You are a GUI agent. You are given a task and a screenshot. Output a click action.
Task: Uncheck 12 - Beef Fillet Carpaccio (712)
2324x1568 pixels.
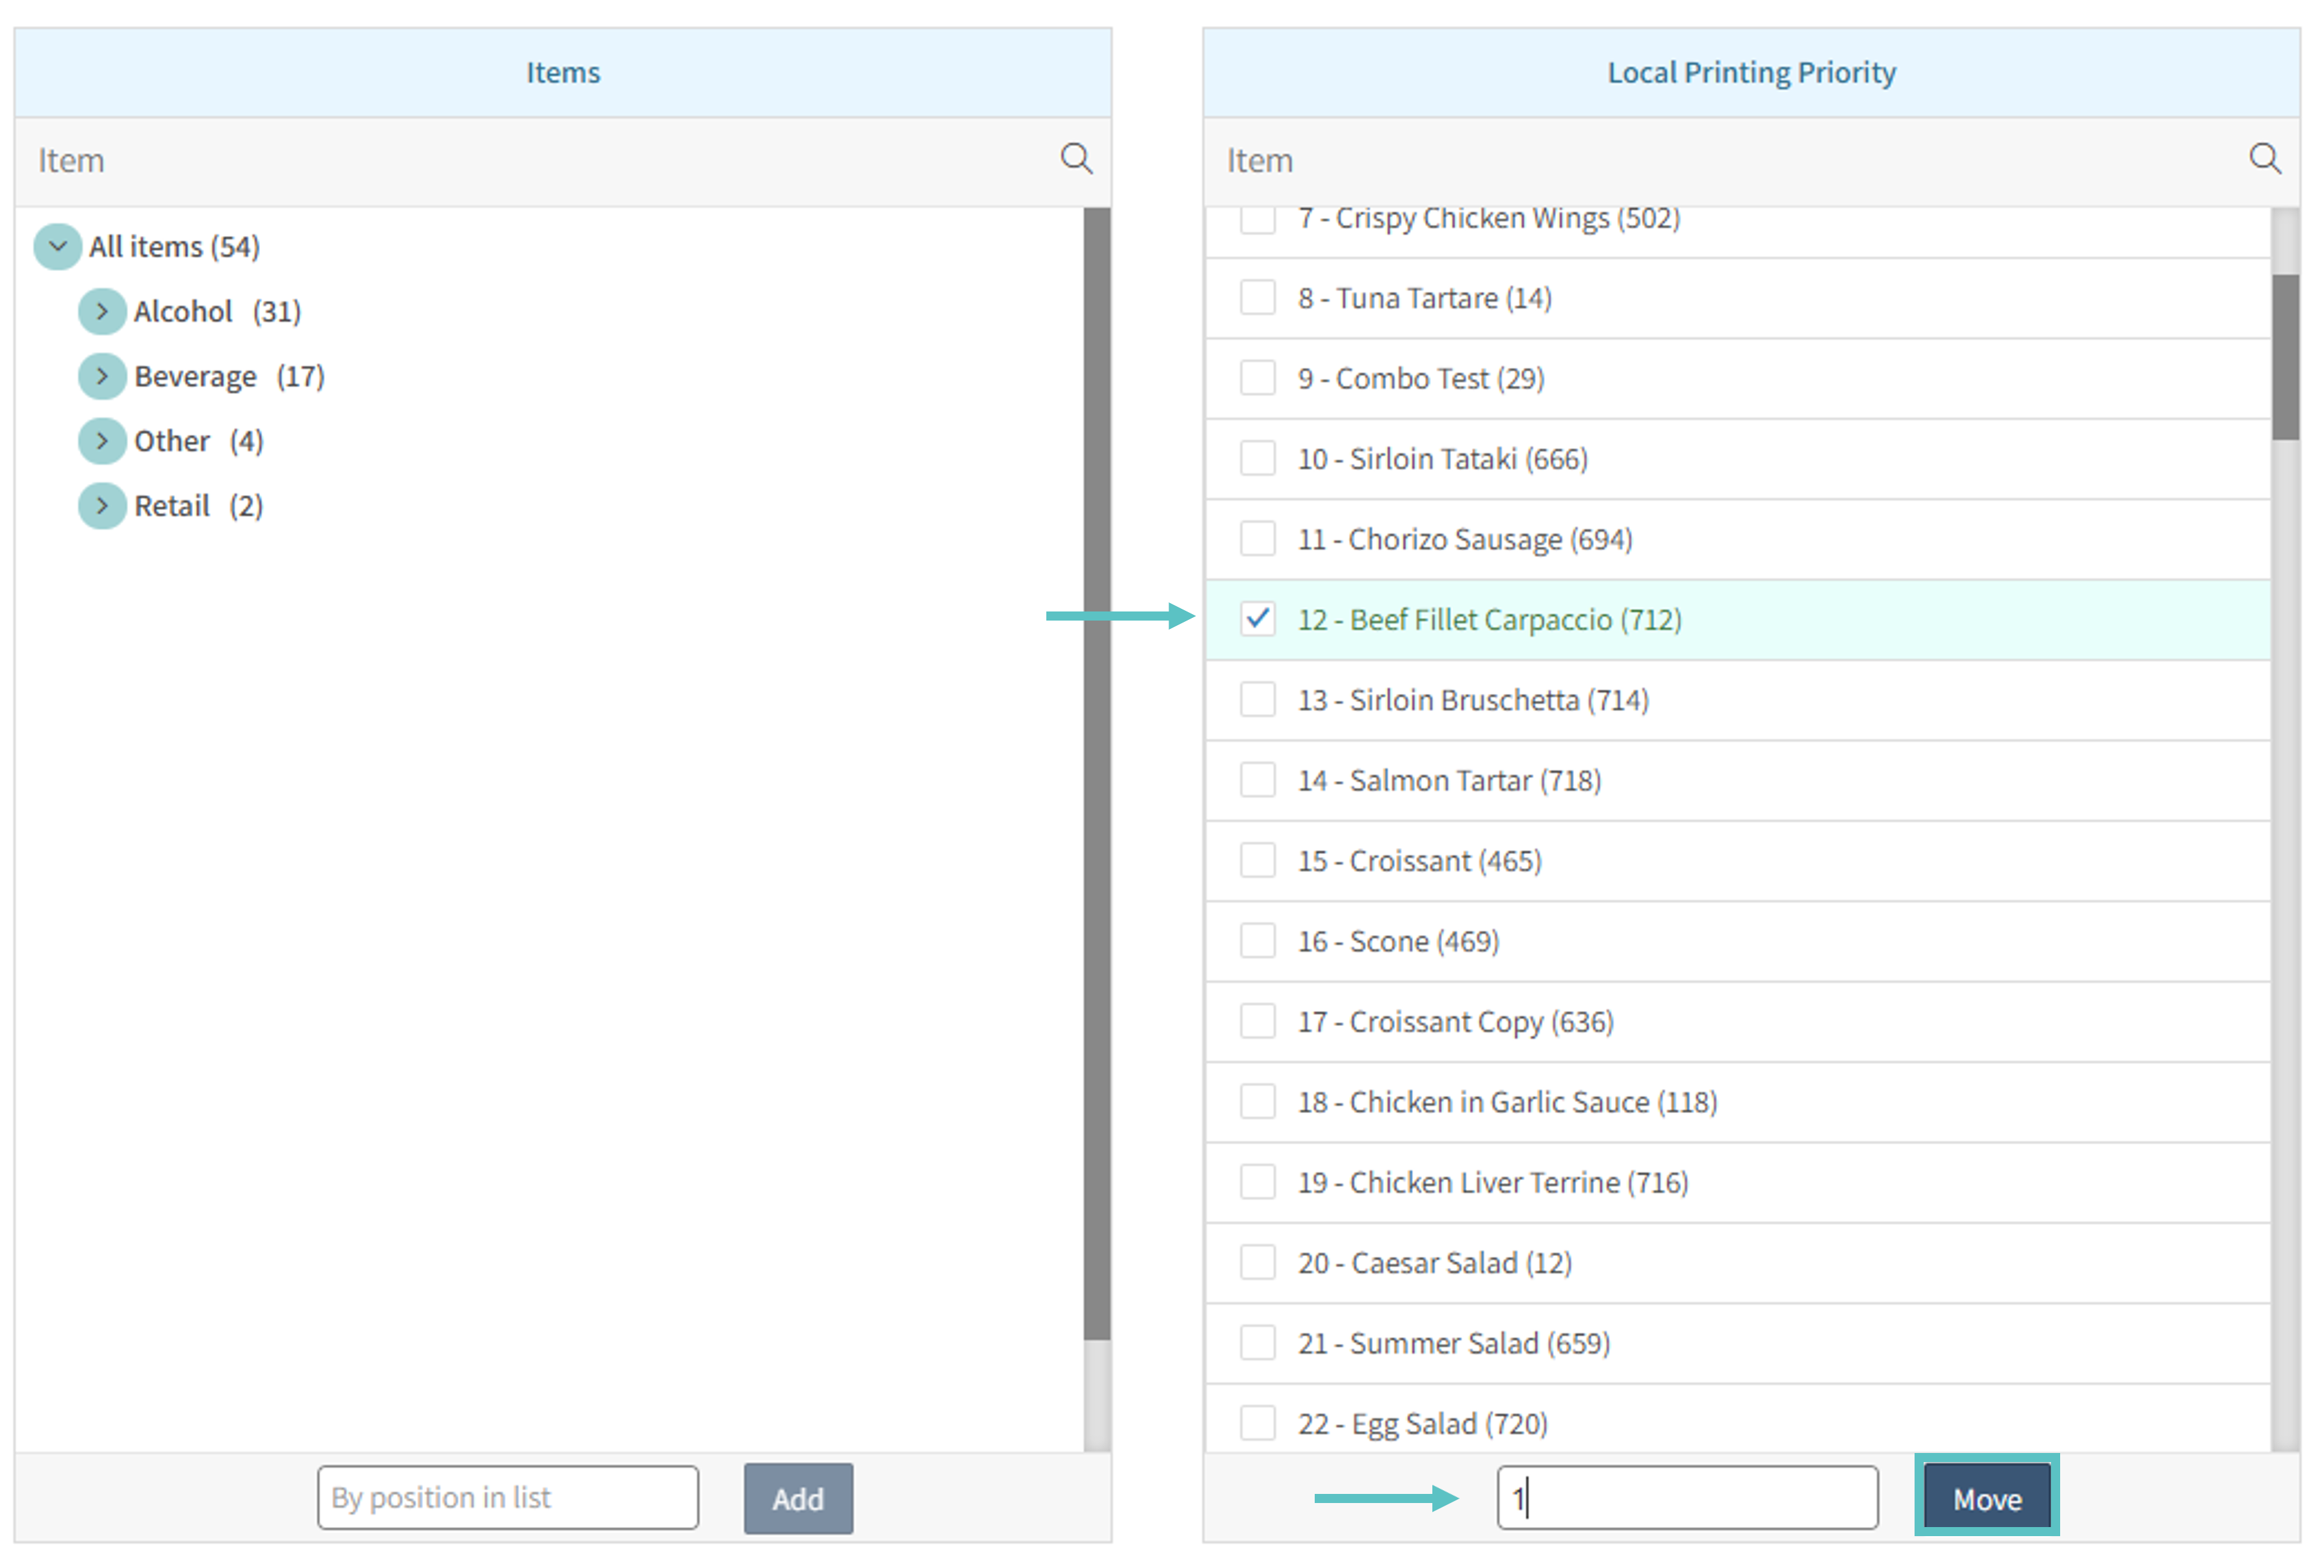[1257, 619]
